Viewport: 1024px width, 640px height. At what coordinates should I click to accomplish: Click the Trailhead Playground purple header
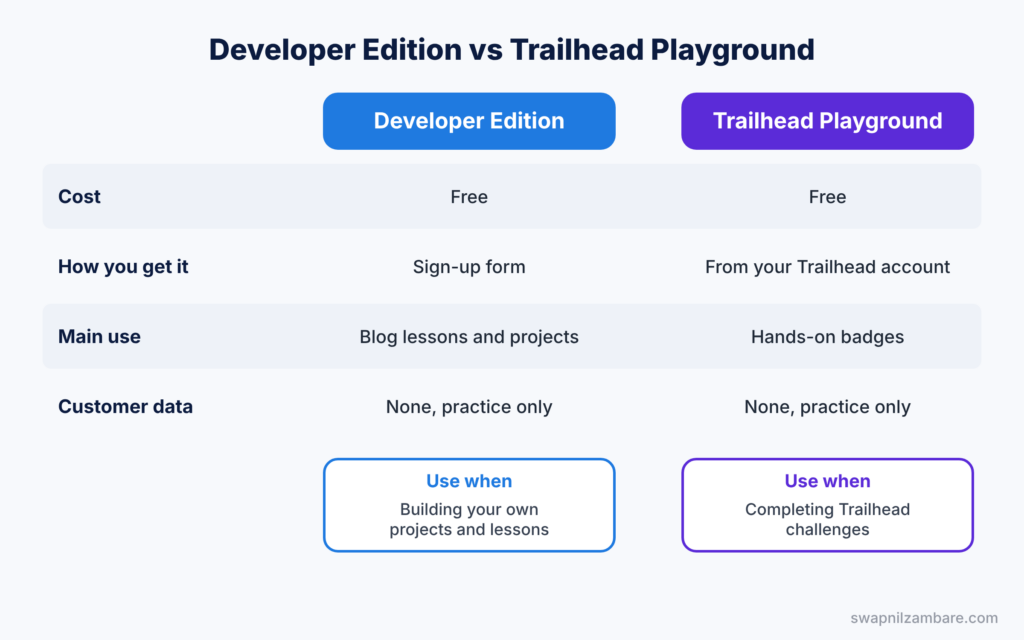click(x=827, y=121)
